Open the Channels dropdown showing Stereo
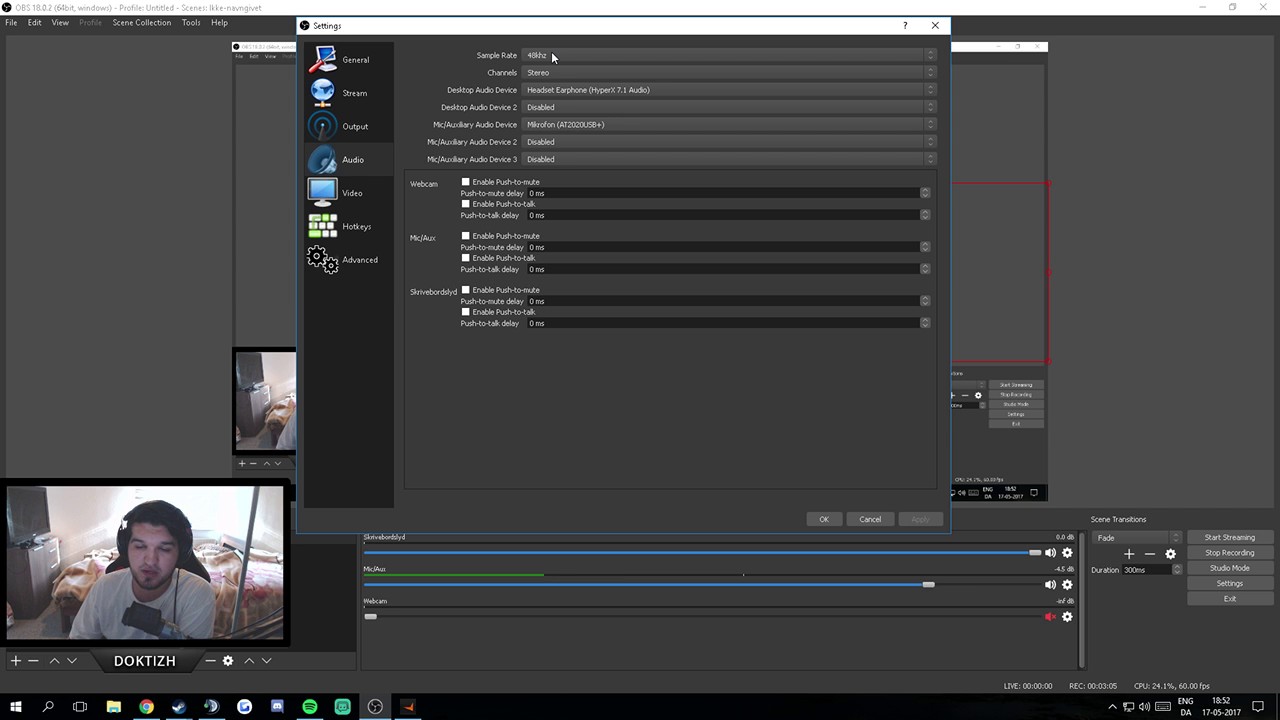1280x720 pixels. (x=729, y=73)
